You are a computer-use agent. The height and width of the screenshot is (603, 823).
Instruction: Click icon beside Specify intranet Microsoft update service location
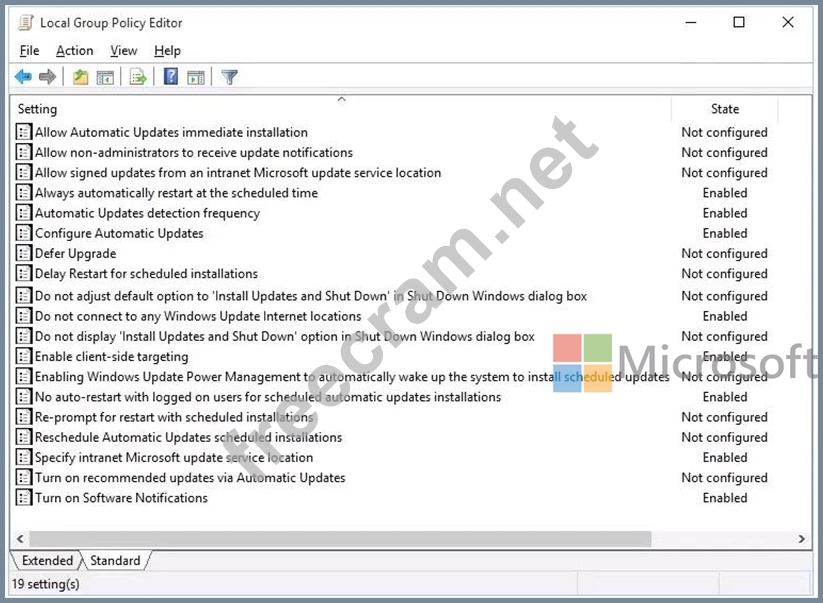[23, 457]
